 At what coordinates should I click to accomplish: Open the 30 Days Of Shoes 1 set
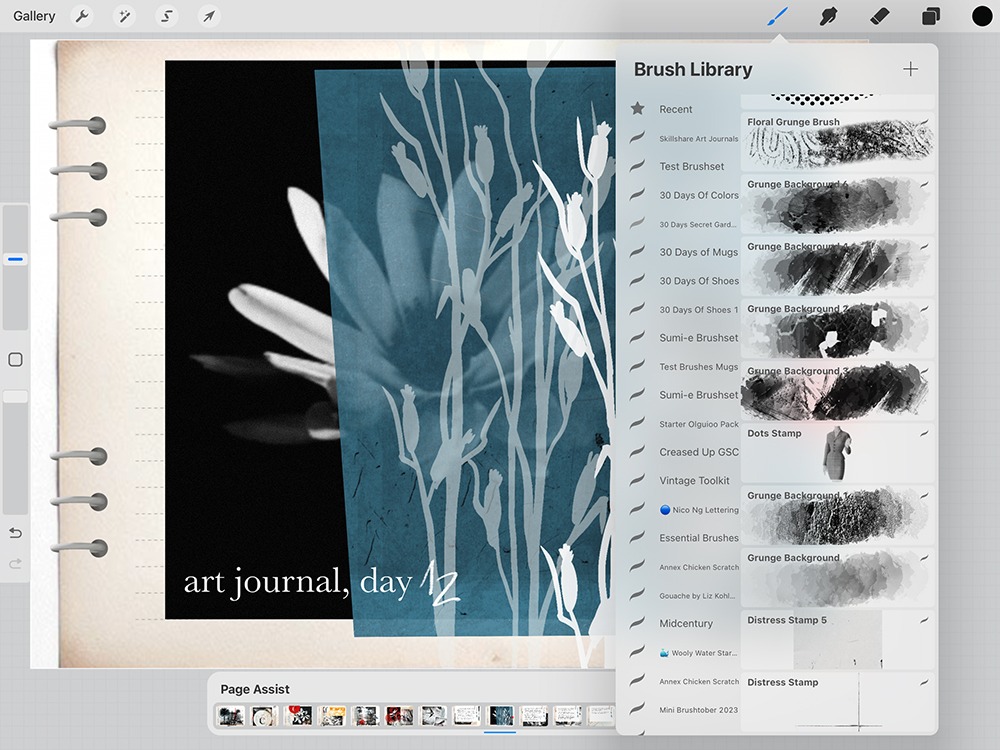(699, 310)
